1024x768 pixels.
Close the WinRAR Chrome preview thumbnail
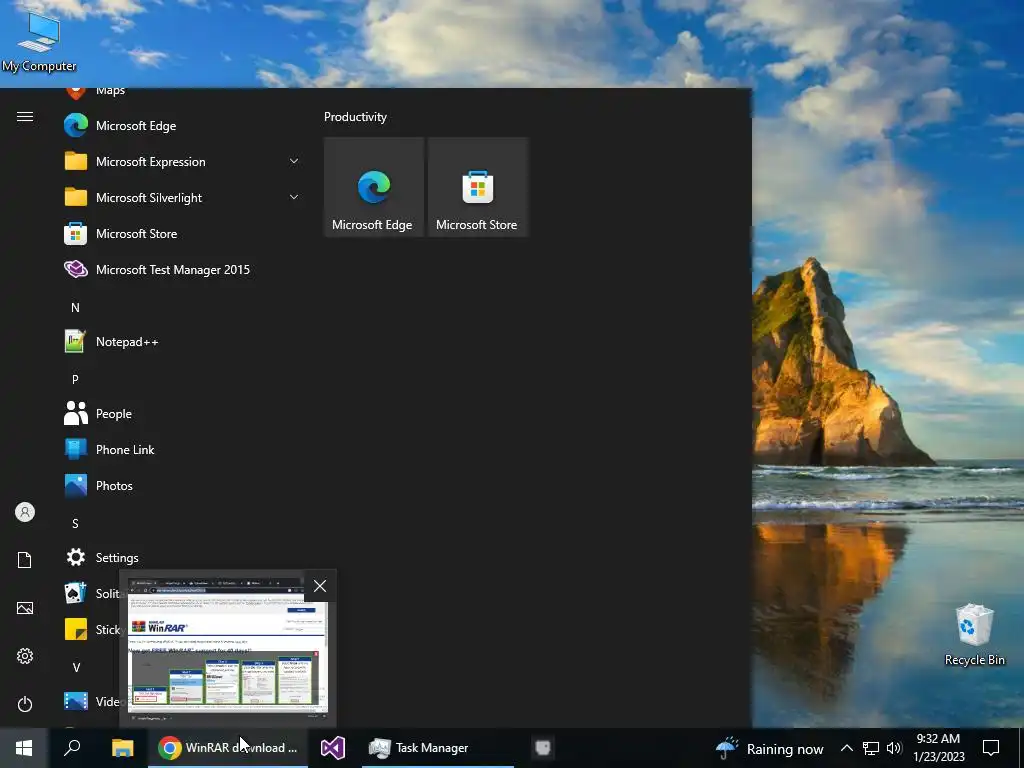[320, 586]
